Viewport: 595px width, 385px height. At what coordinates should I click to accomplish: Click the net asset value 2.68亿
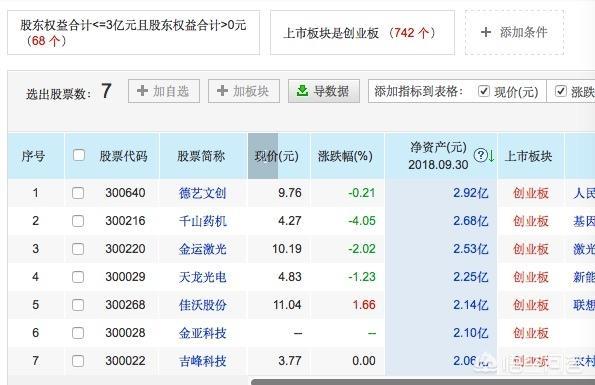[x=471, y=221]
